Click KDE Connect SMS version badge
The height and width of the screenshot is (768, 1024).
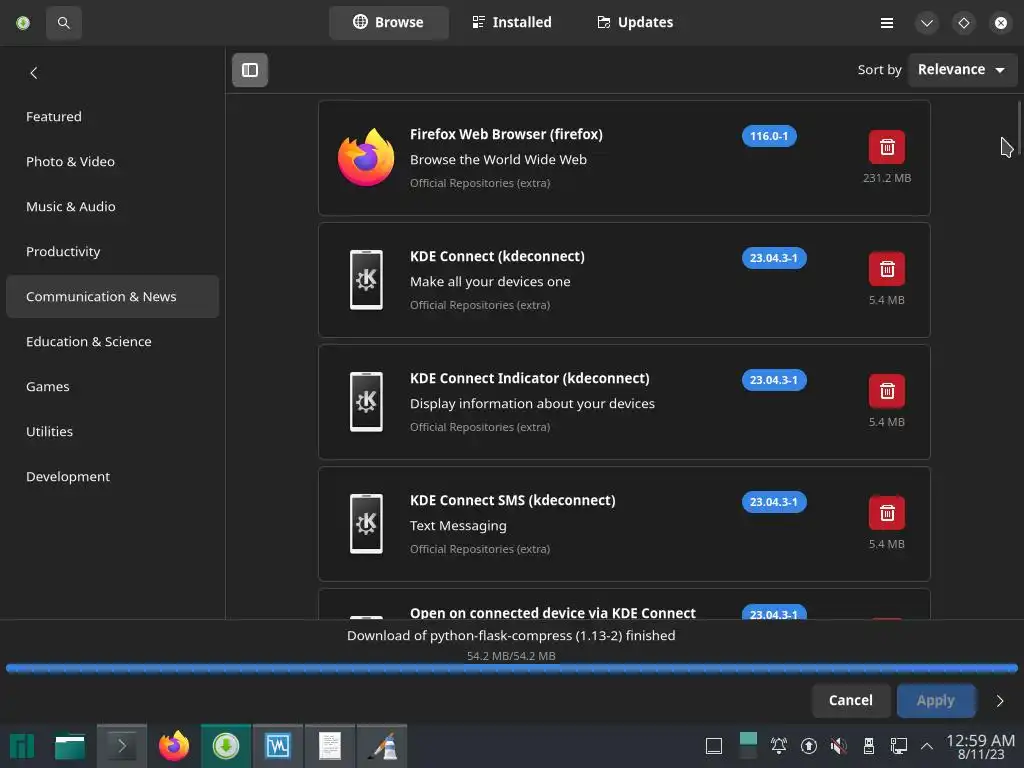(774, 502)
